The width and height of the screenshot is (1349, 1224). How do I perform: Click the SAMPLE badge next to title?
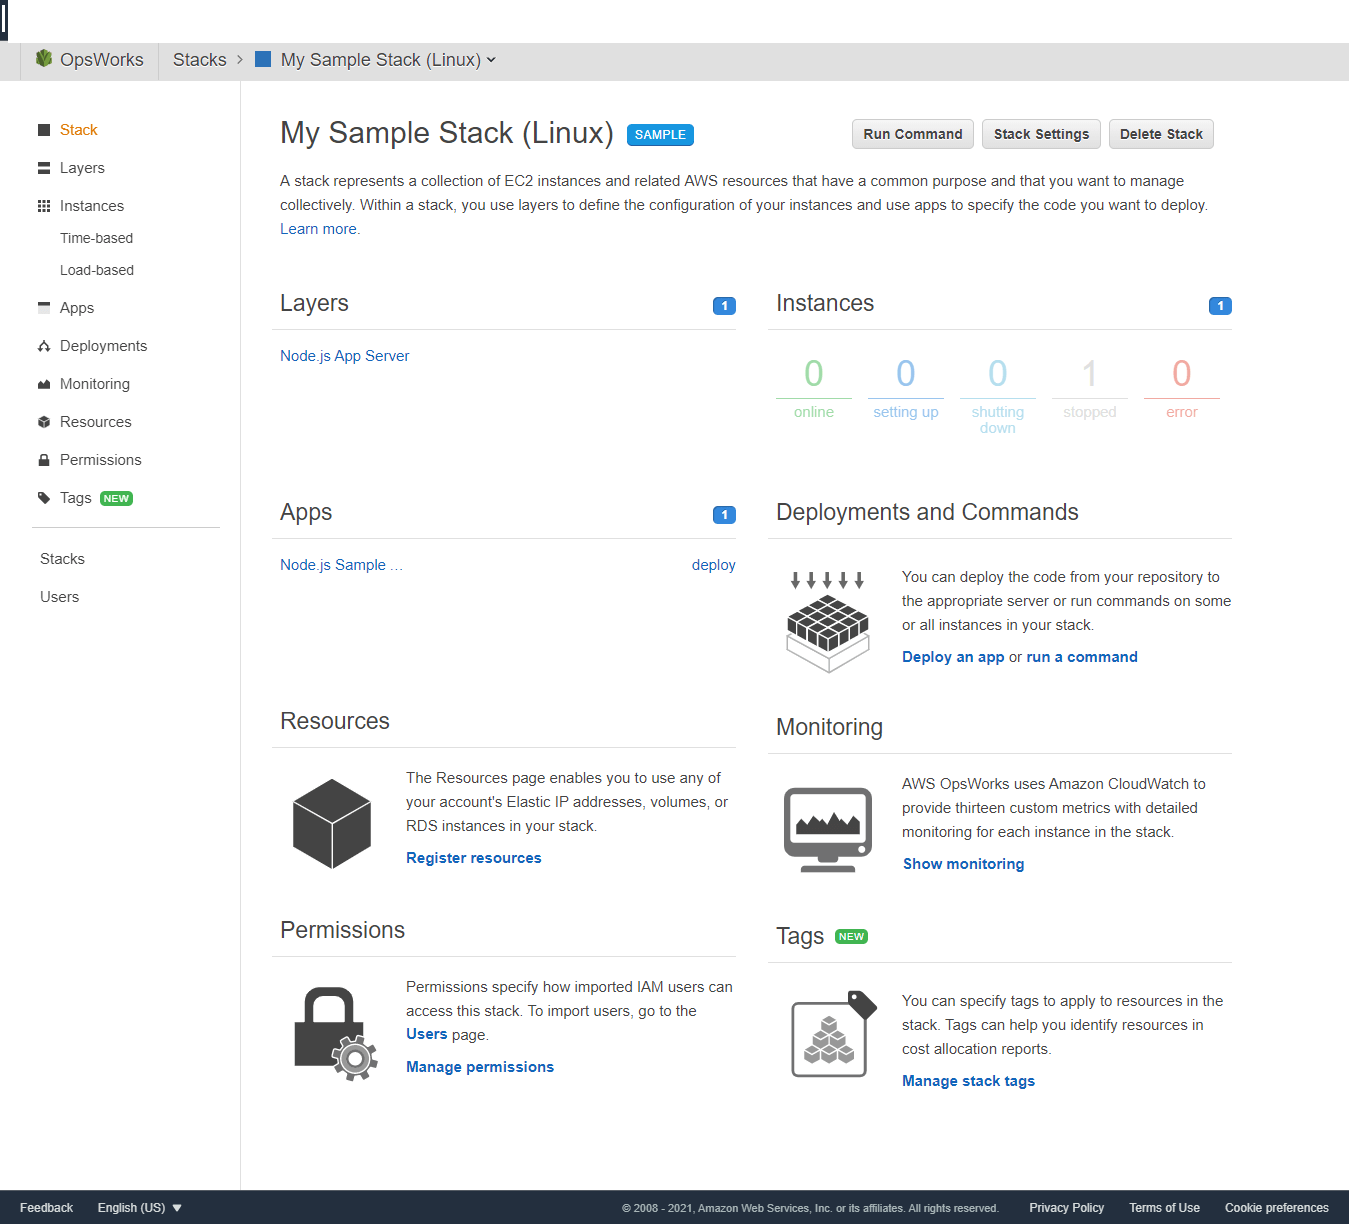(x=660, y=135)
